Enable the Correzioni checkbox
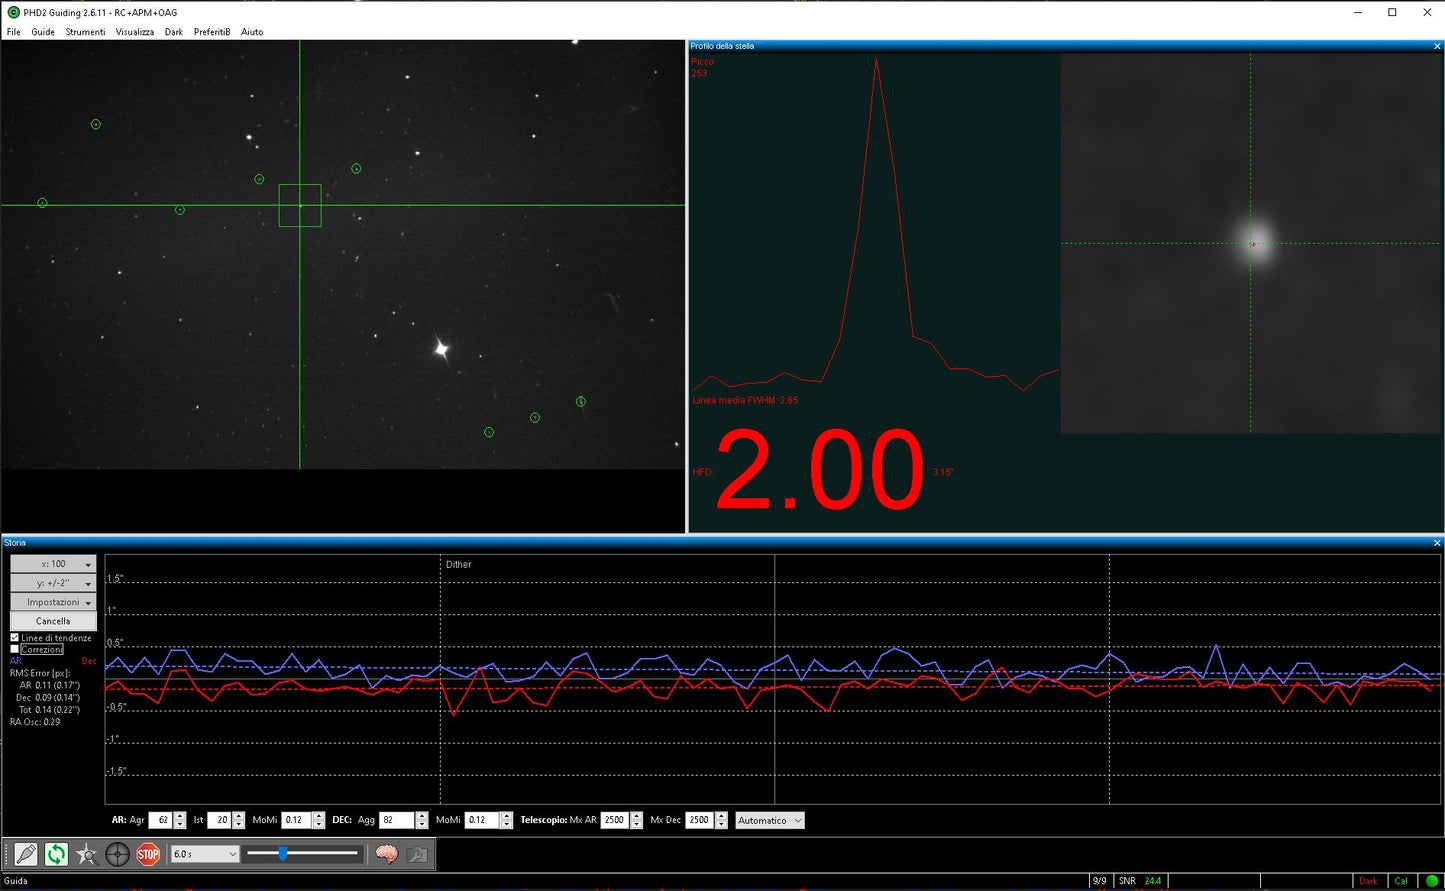Image resolution: width=1445 pixels, height=891 pixels. click(x=15, y=650)
